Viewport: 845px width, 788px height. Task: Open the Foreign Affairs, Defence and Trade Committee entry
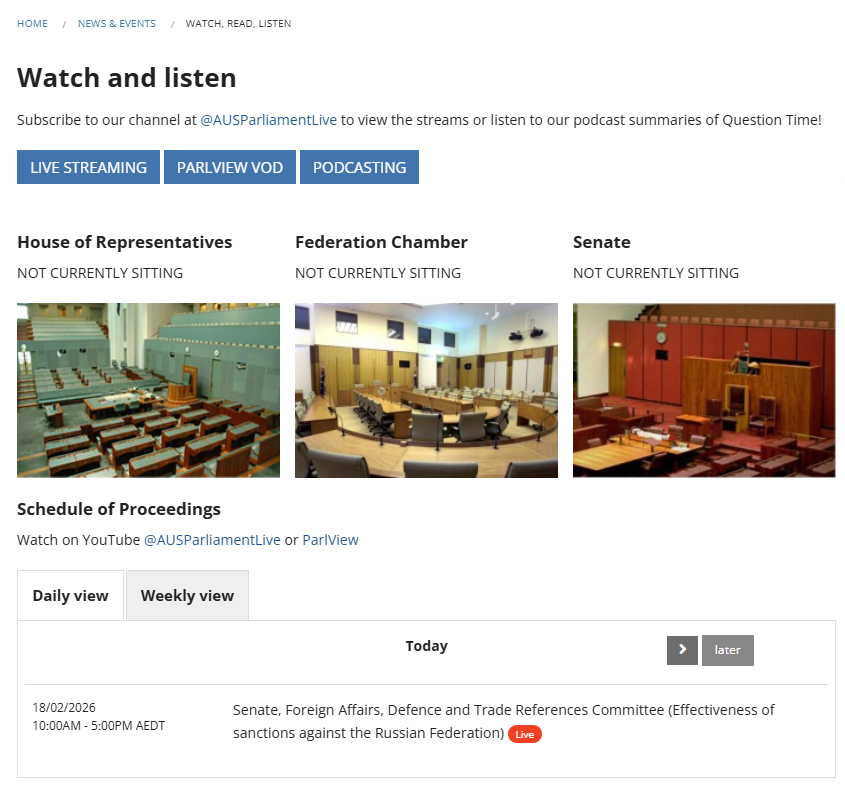[x=503, y=711]
